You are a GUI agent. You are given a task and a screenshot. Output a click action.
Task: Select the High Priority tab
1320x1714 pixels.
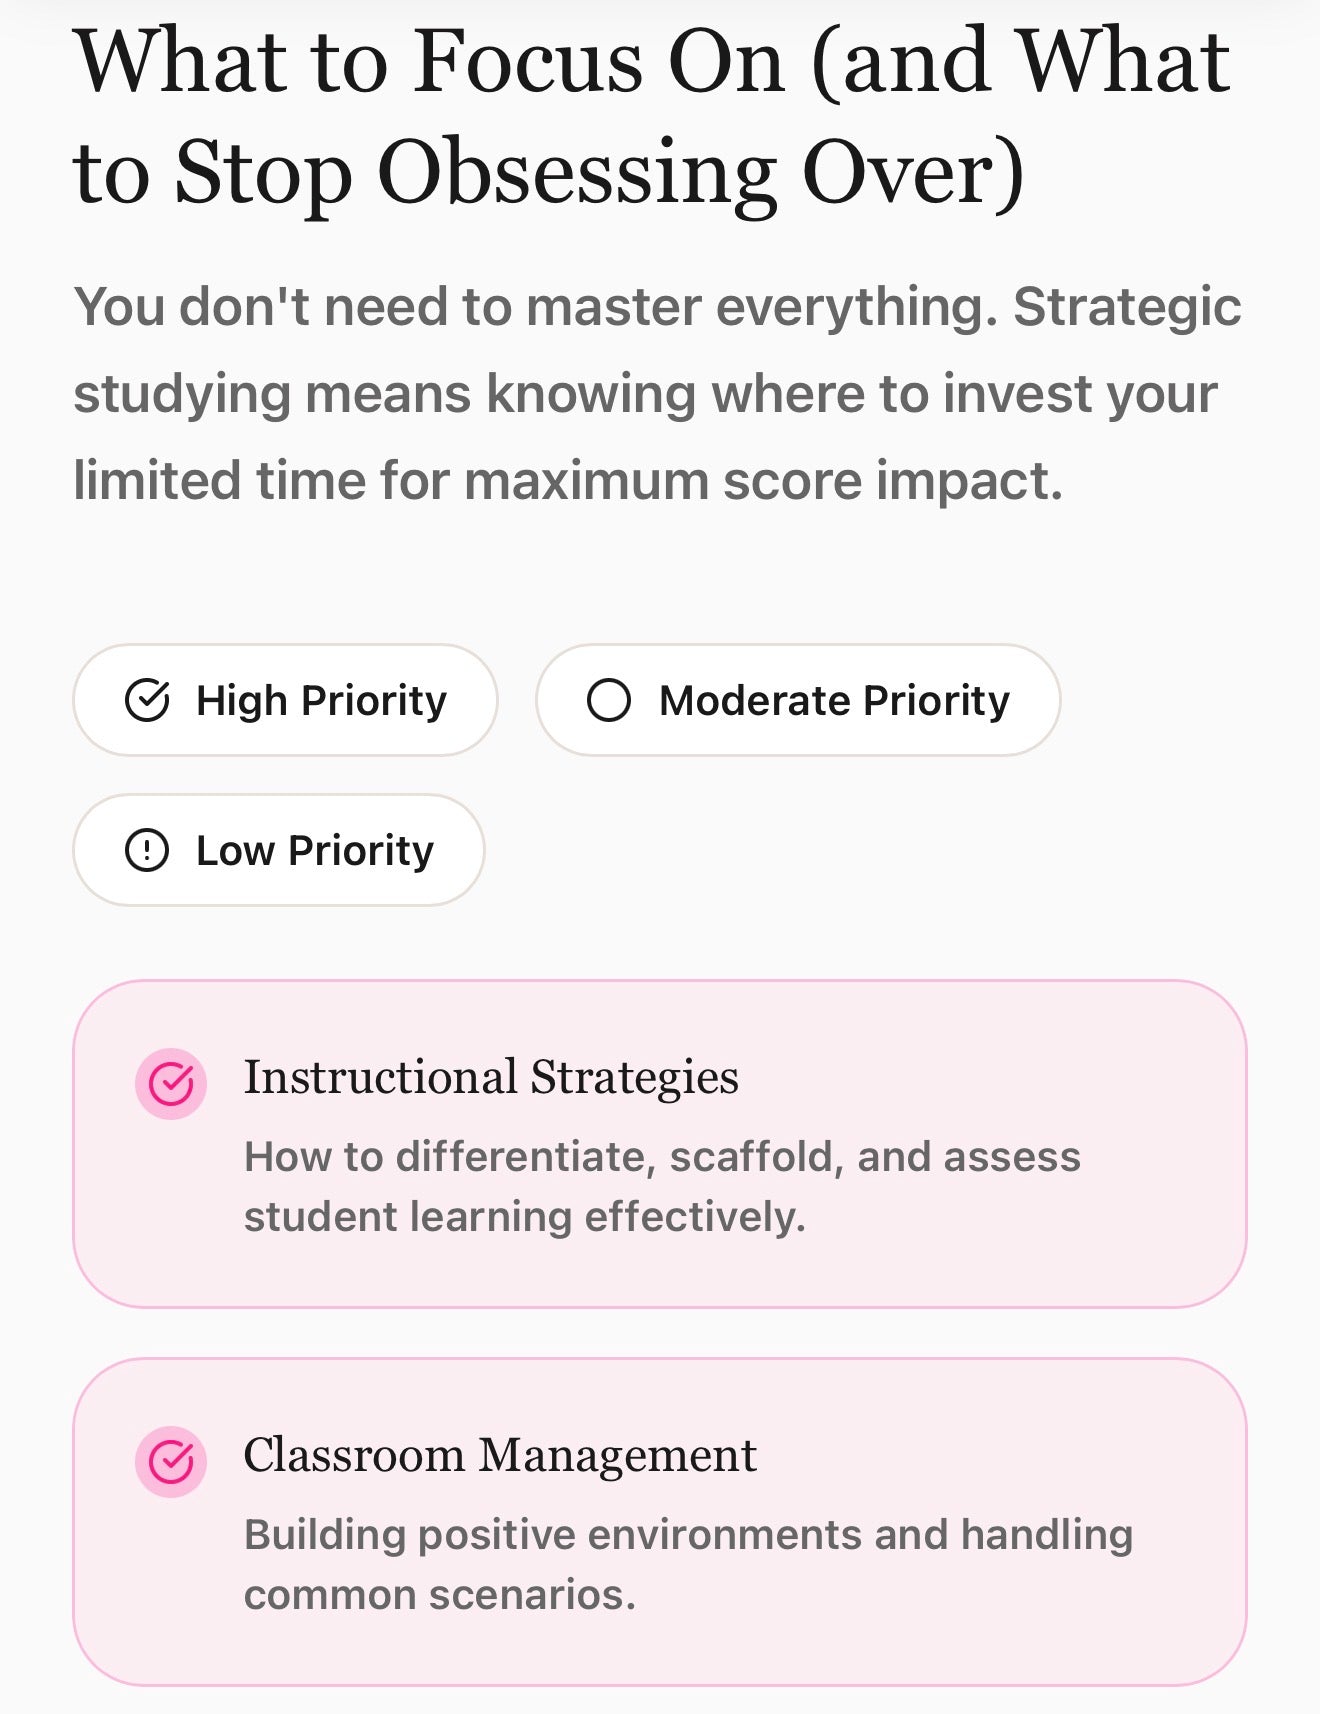(285, 700)
